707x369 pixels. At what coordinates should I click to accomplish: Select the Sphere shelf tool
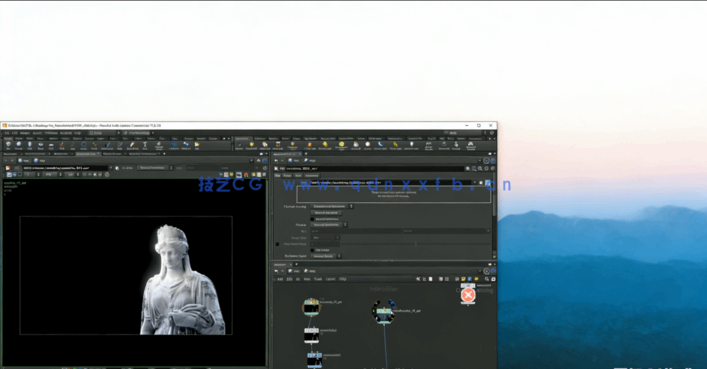pos(19,145)
